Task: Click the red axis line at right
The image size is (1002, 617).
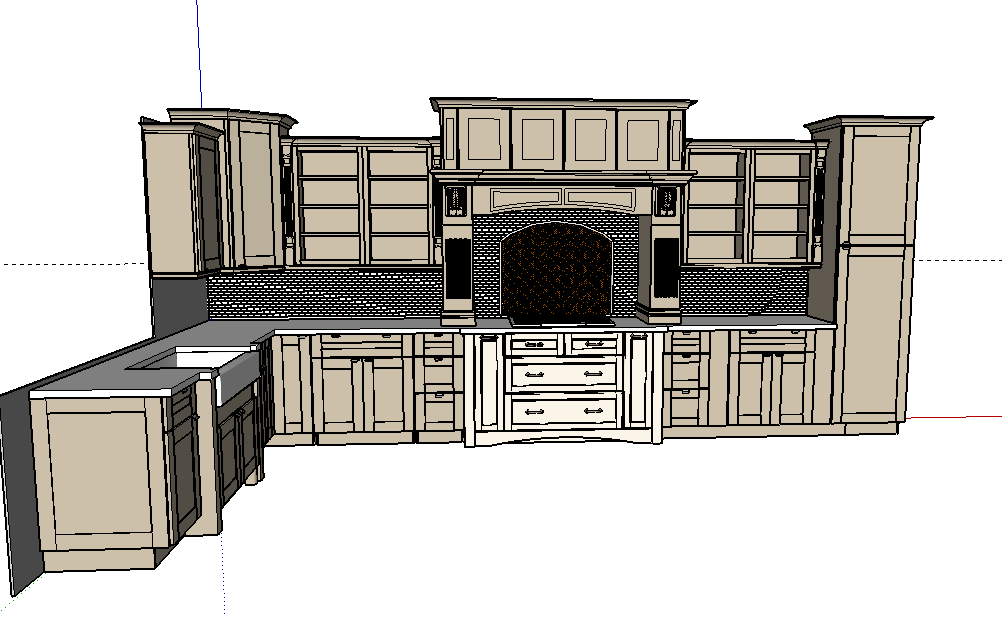Action: [953, 417]
